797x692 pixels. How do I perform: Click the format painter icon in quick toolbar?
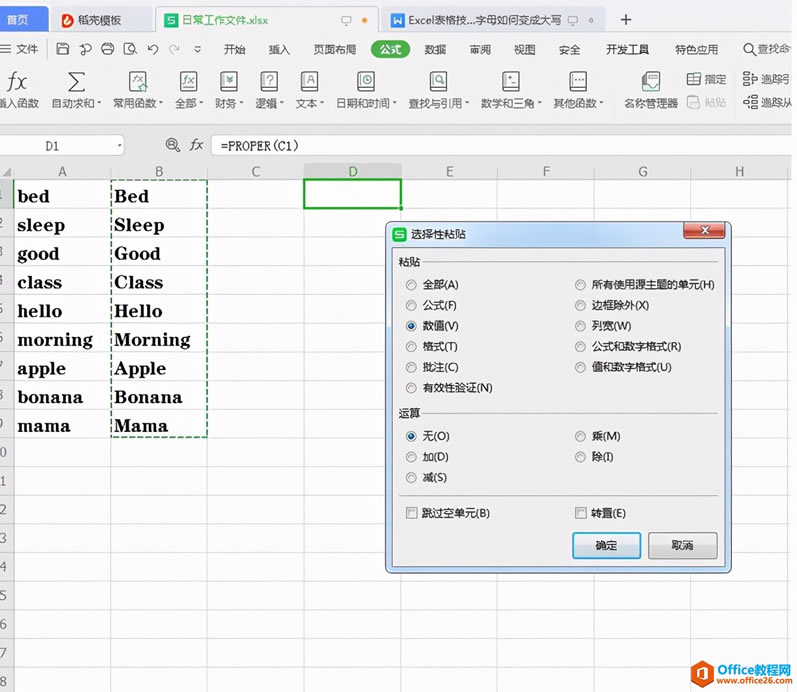point(85,49)
